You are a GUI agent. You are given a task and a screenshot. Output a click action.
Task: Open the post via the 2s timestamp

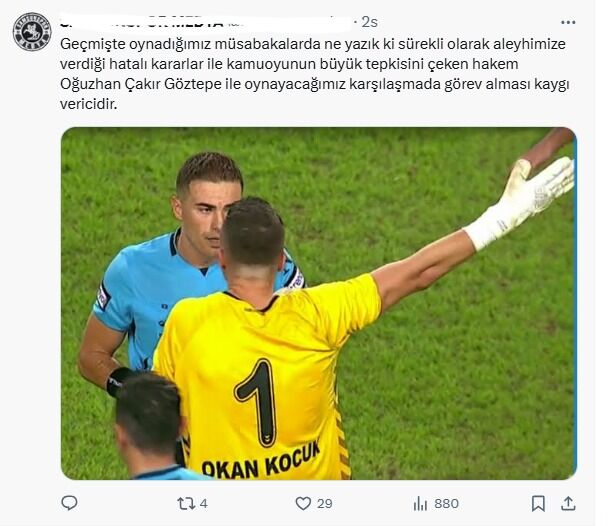369,22
